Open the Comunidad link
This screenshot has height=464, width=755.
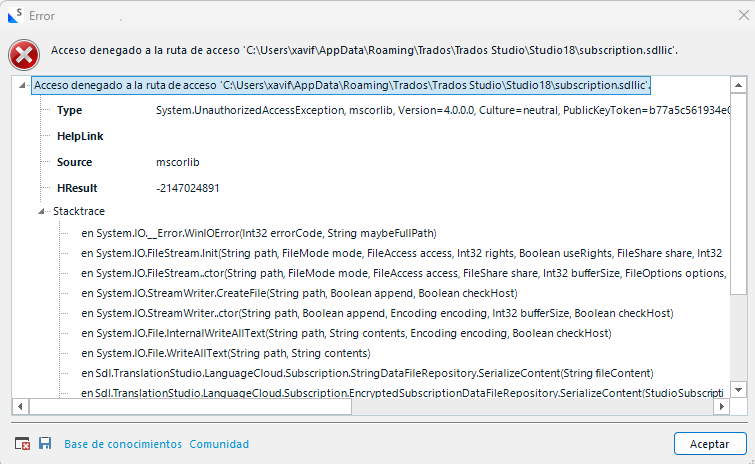click(x=219, y=444)
